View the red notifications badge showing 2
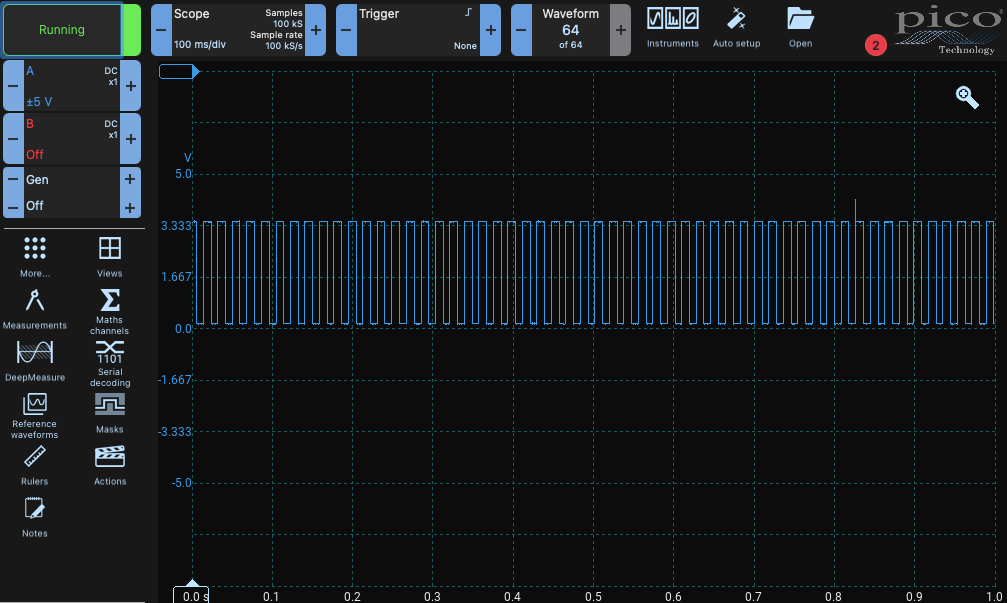The width and height of the screenshot is (1007, 603). [875, 46]
